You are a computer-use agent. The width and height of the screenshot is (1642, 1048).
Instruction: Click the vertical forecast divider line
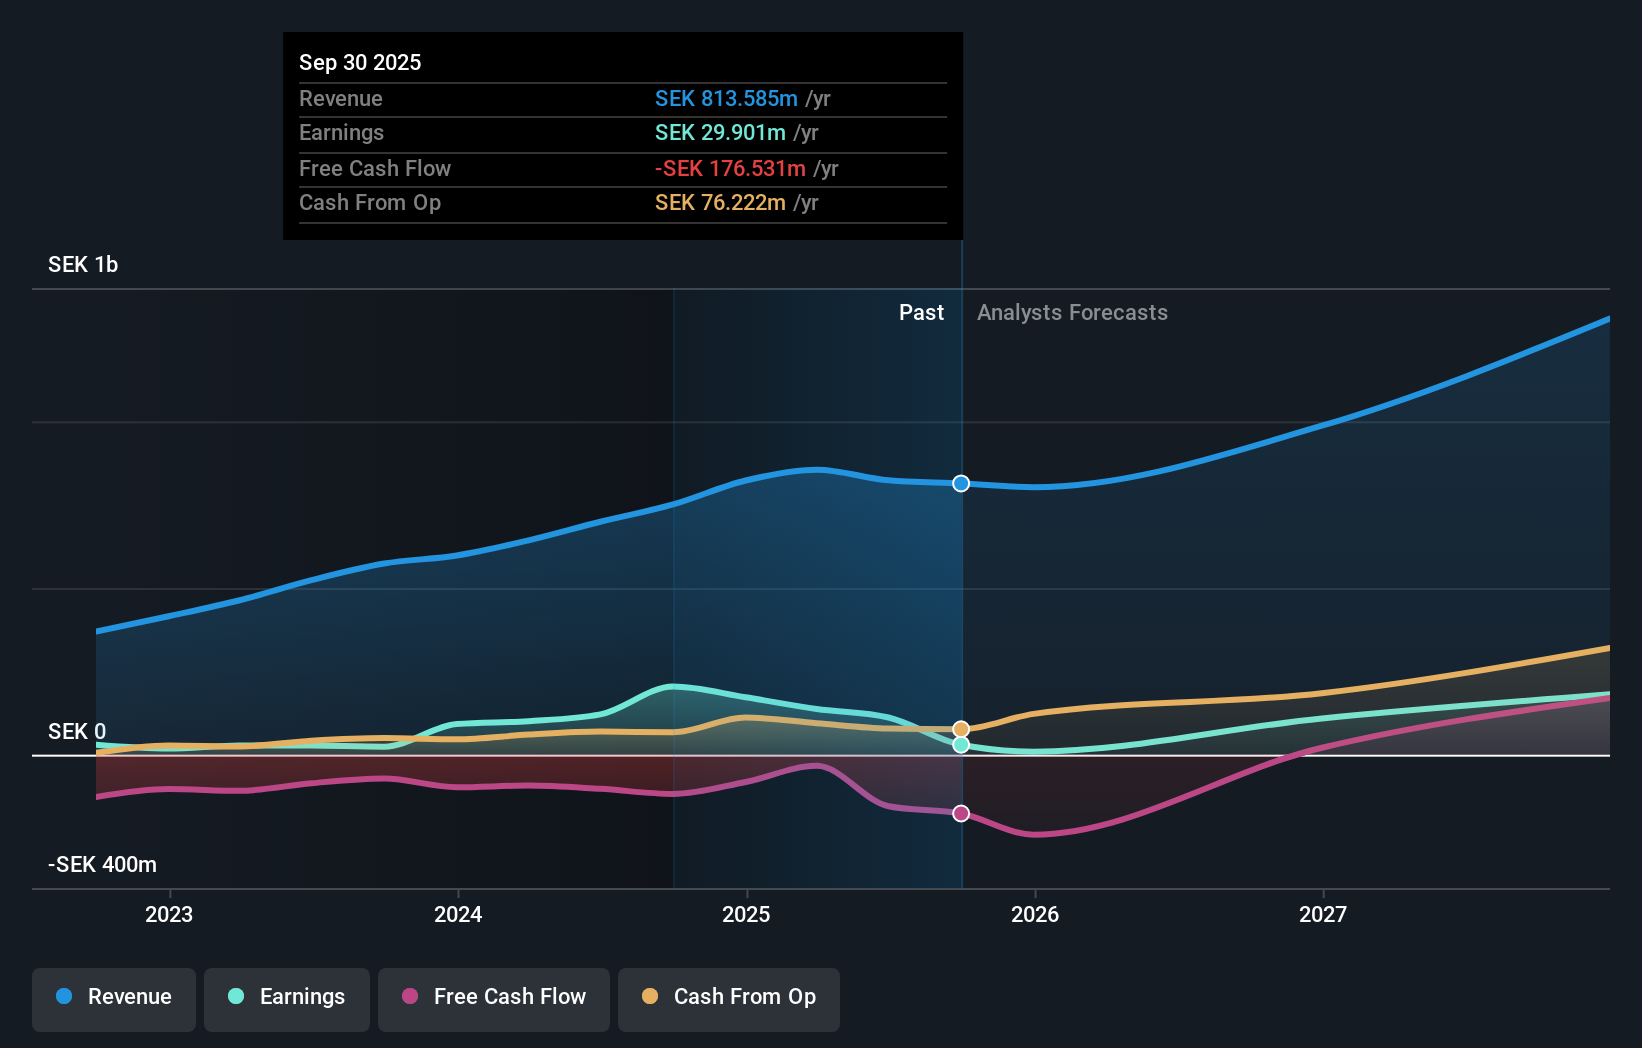[x=961, y=600]
